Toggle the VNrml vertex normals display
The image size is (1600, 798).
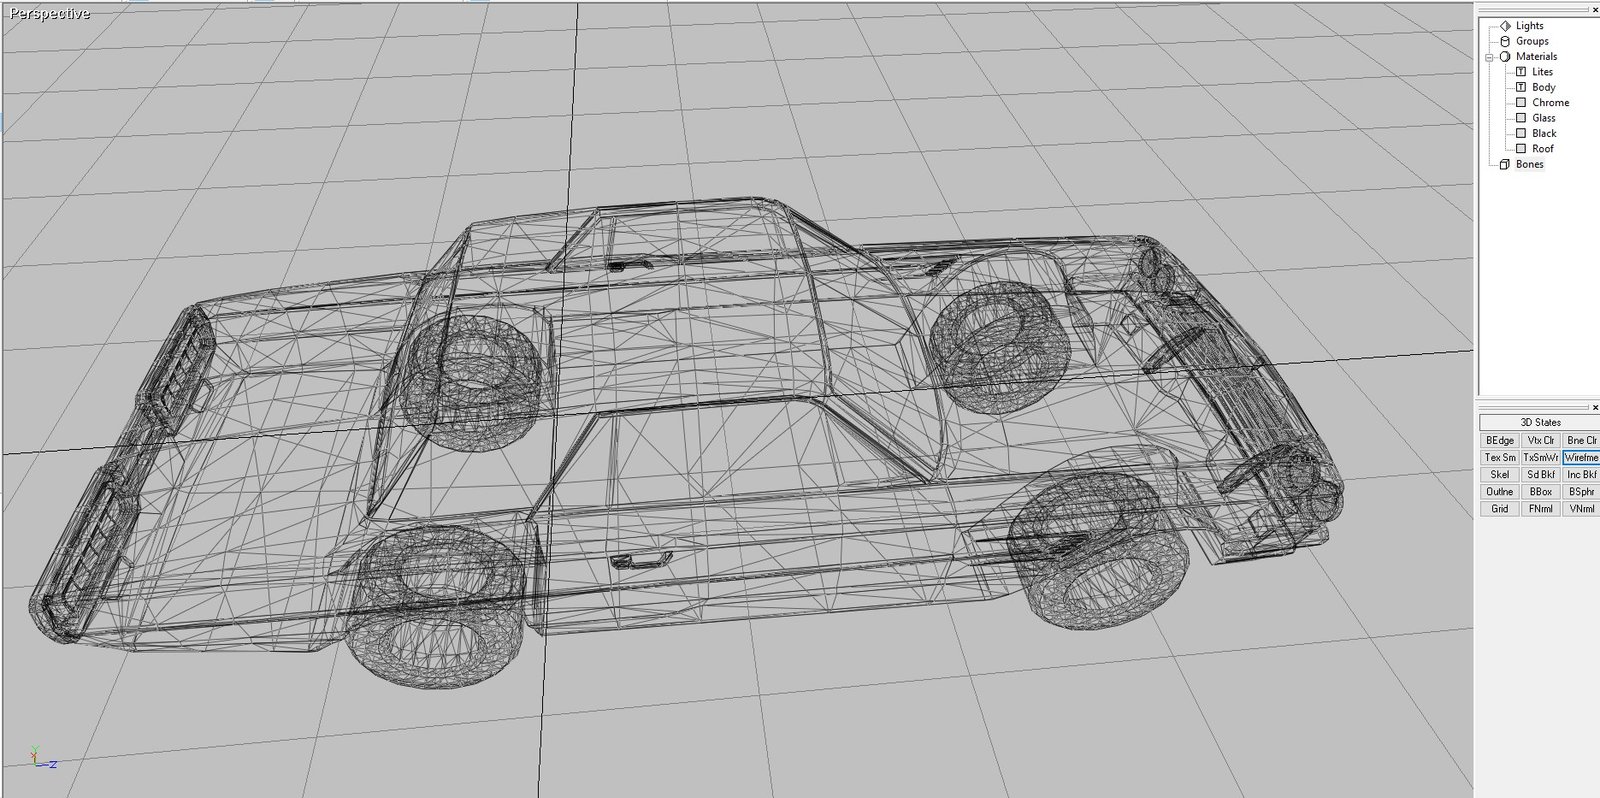(1581, 508)
